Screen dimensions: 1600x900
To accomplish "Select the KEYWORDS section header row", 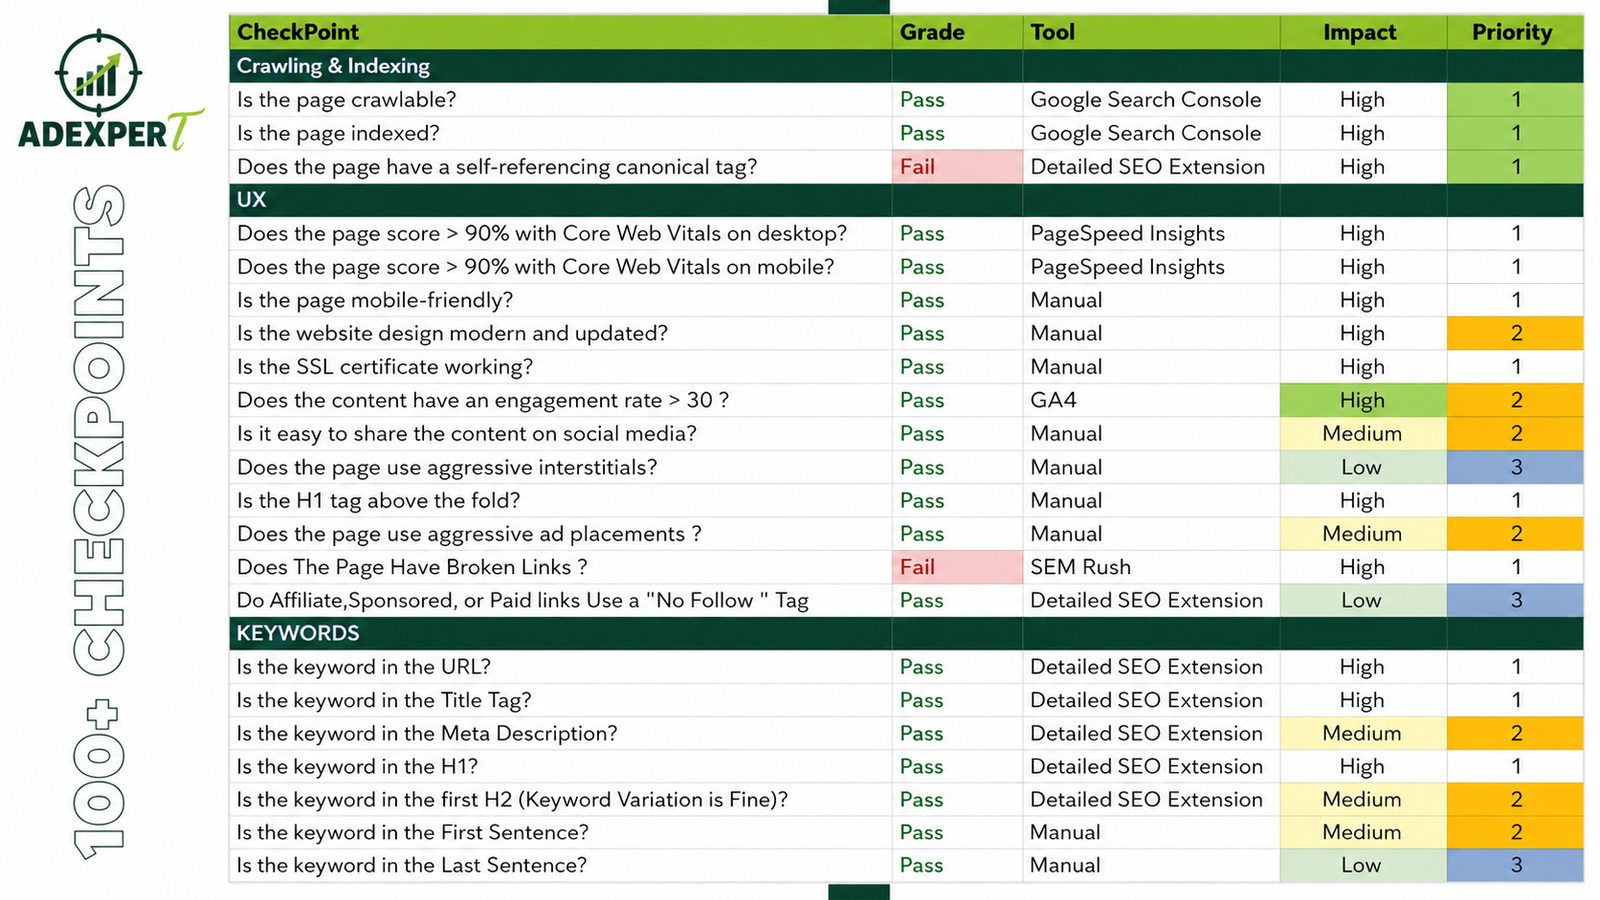I will pos(906,633).
